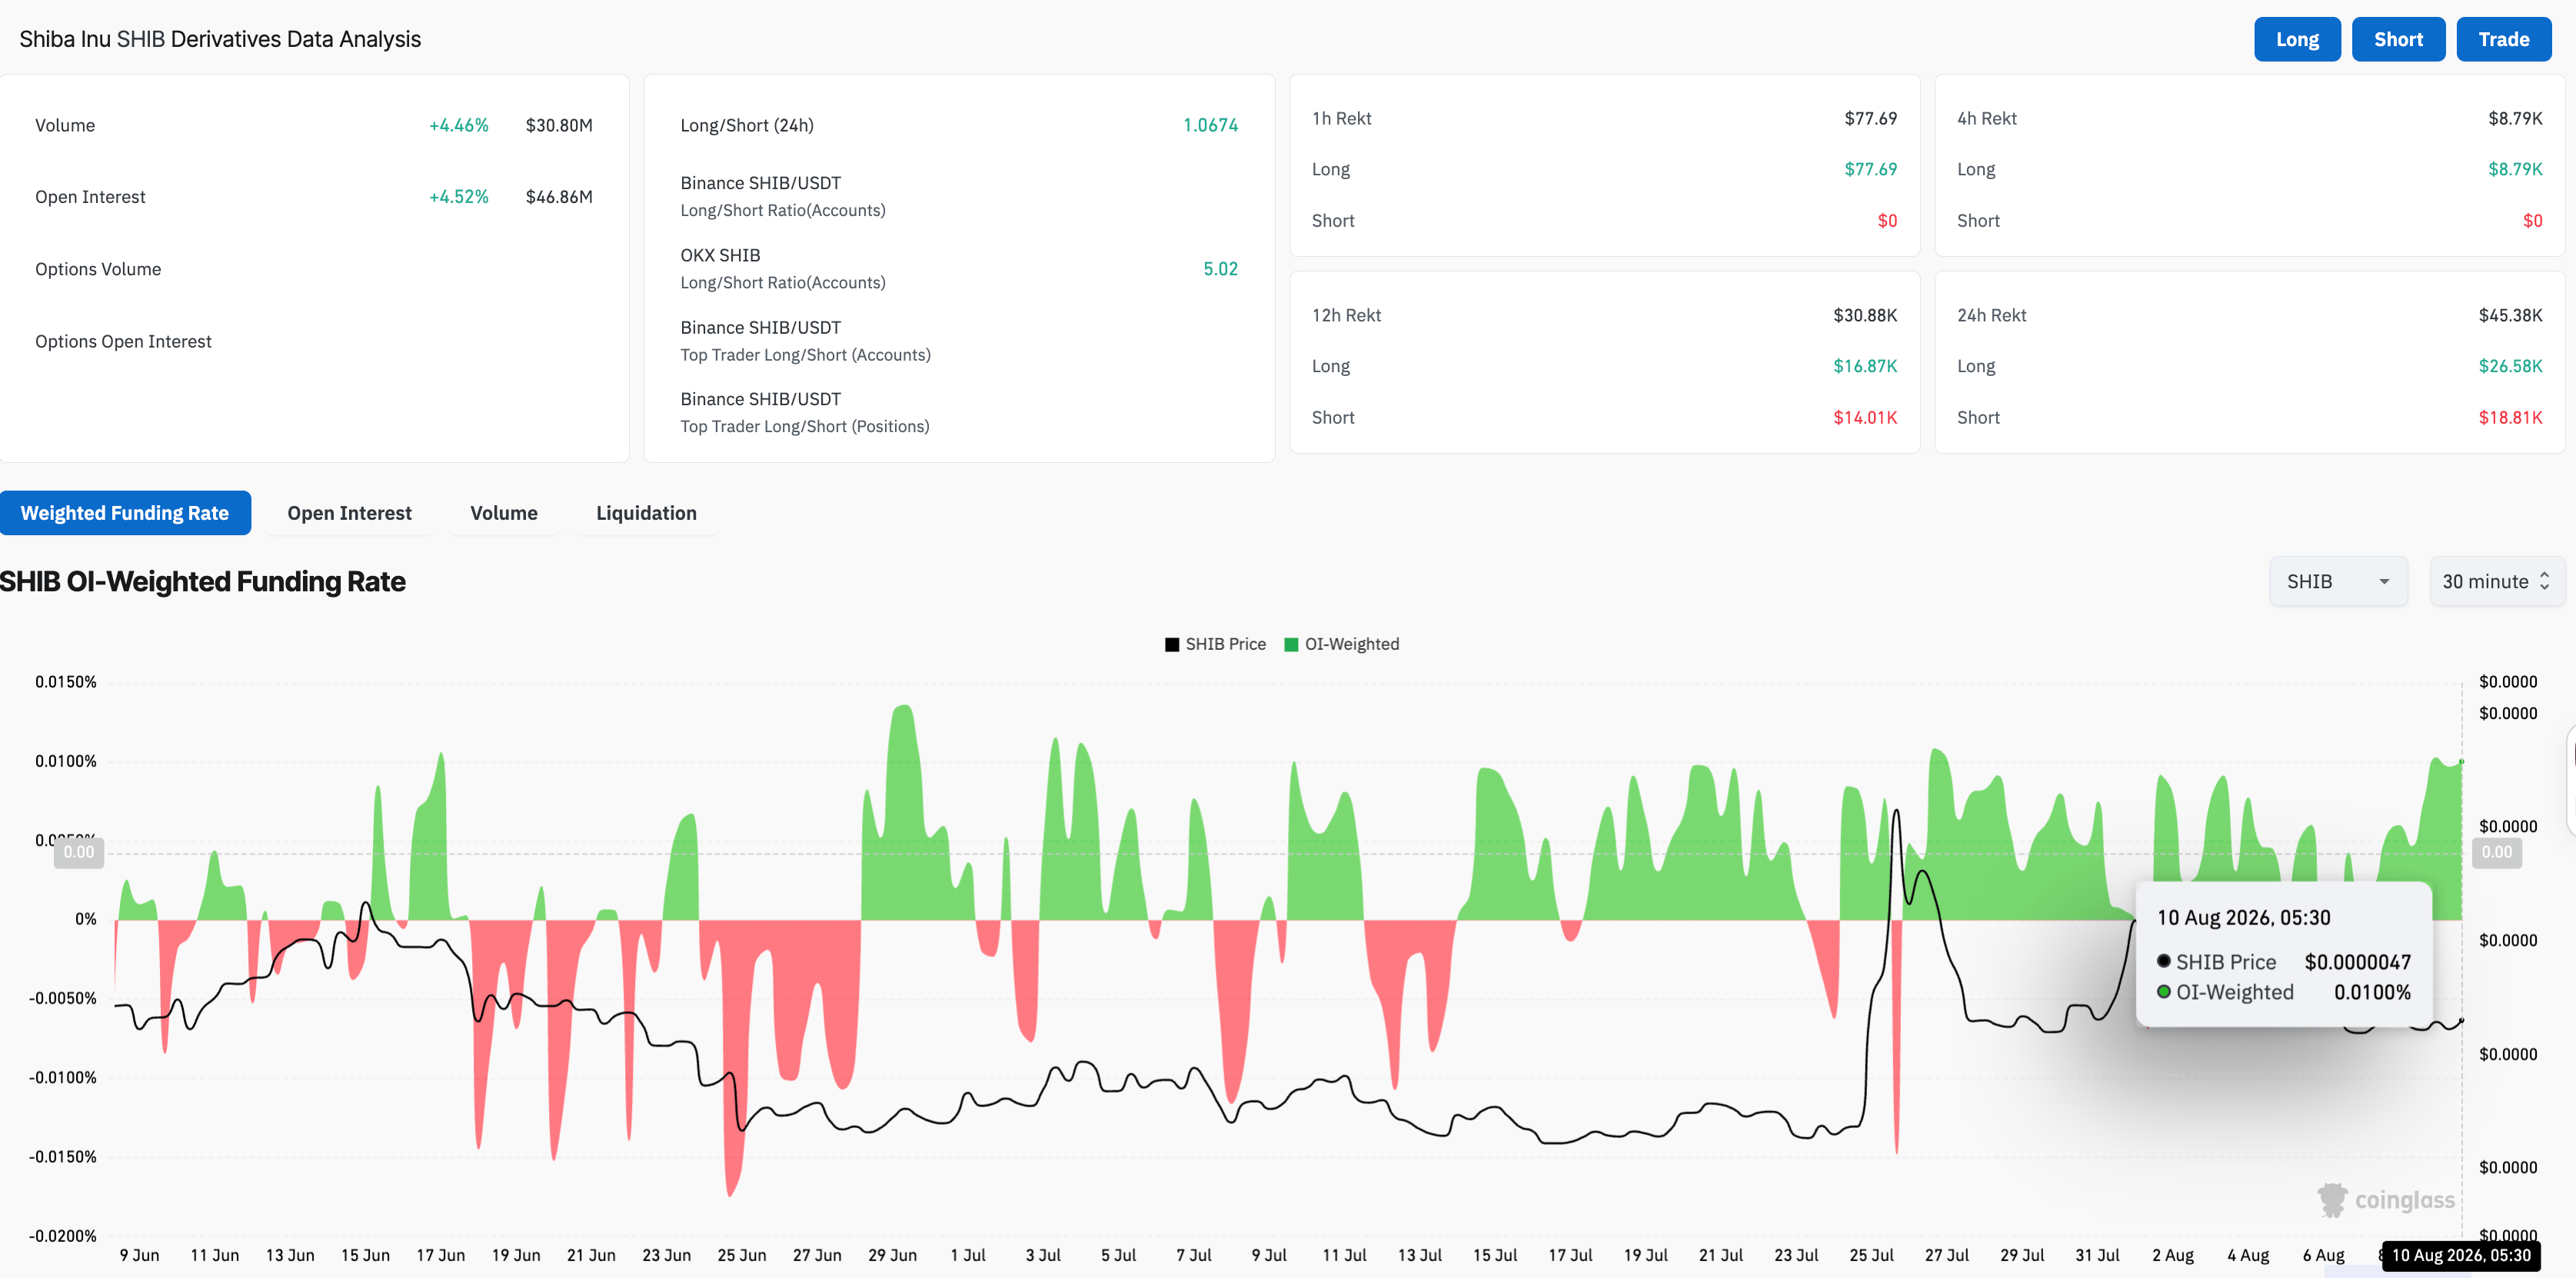Click the 2 Aug x-axis date label
Screen dimensions: 2576x1278
[2172, 1255]
